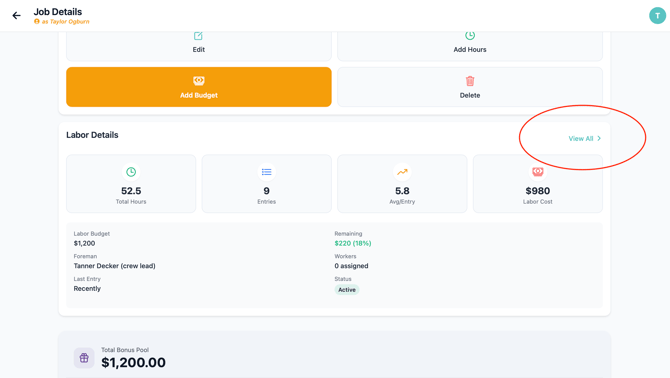Viewport: 670px width, 378px height.
Task: Expand labor details via chevron arrow
Action: point(599,138)
